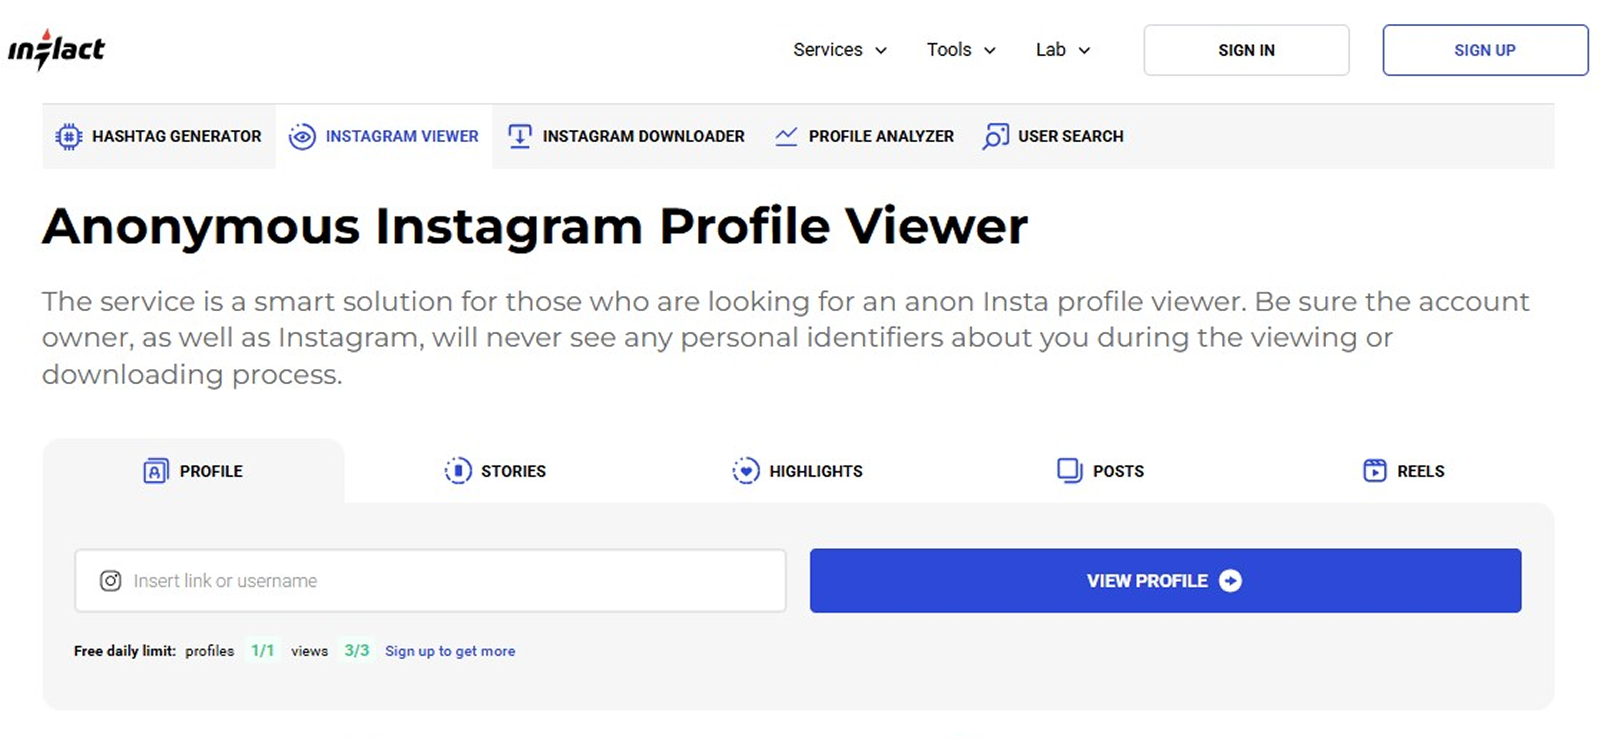This screenshot has width=1600, height=739.
Task: Click the Instagram Viewer eye icon
Action: click(302, 136)
